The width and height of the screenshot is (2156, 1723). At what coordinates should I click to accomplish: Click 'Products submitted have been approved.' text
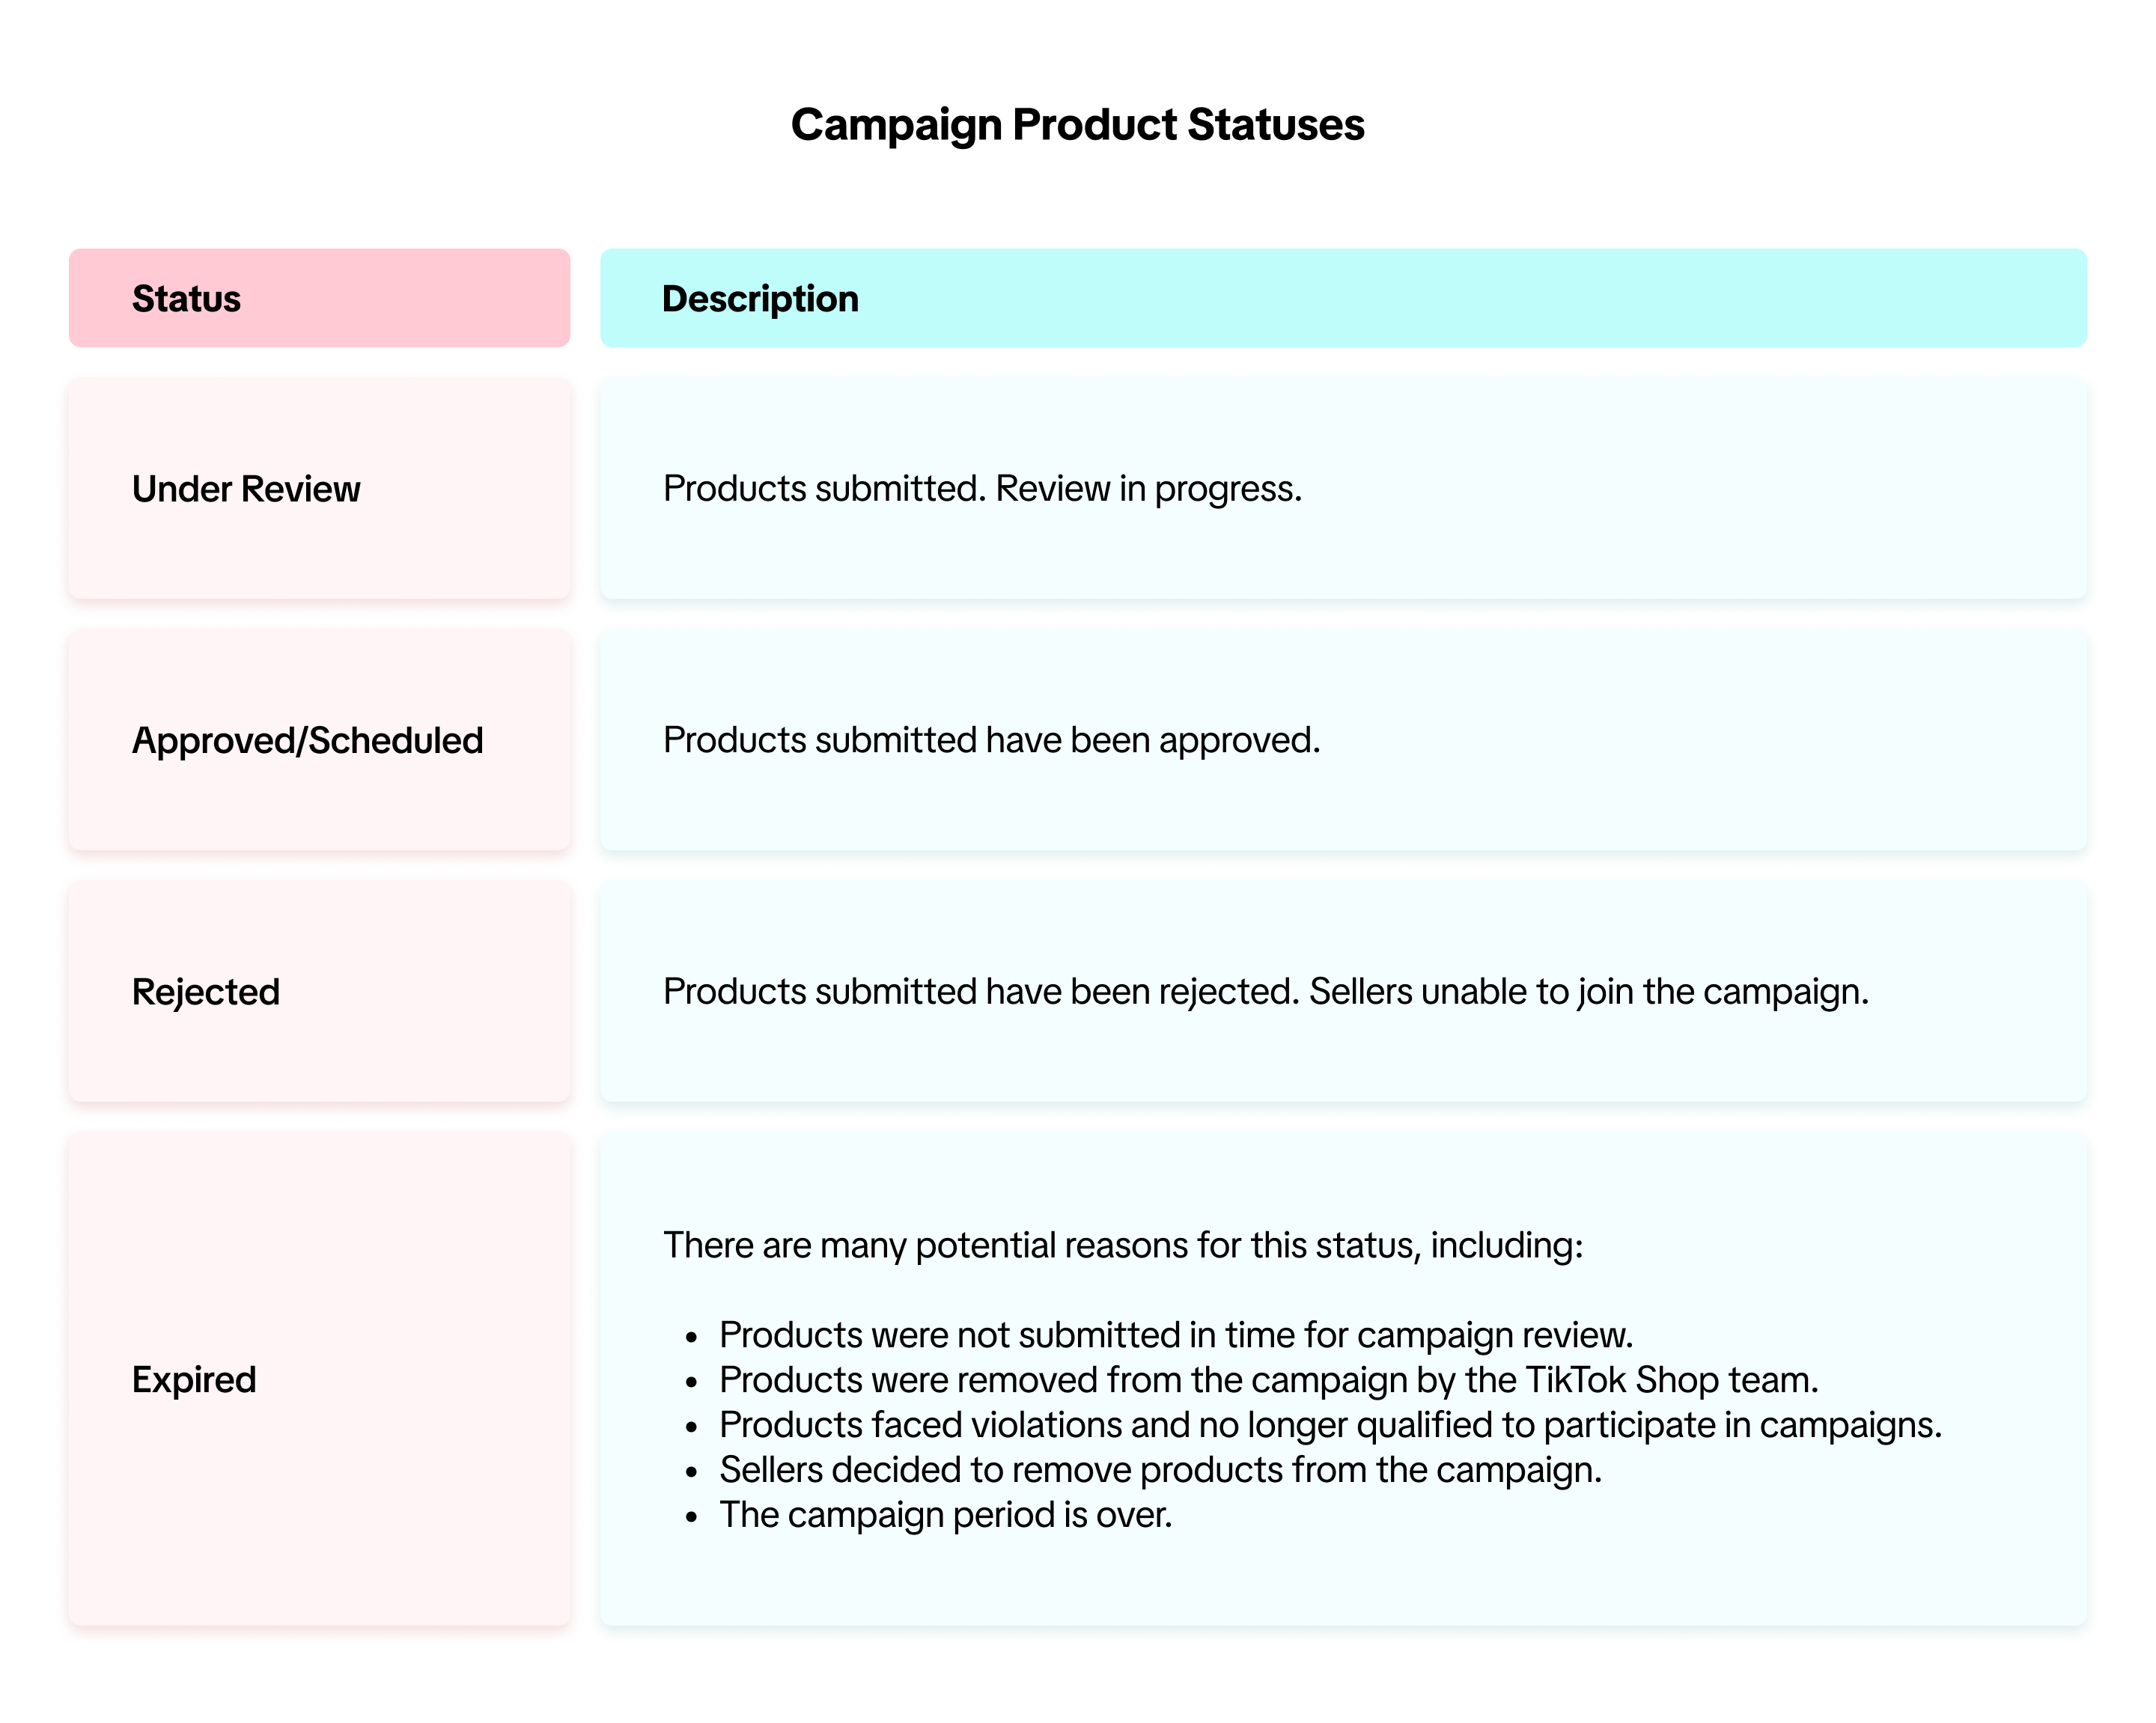[991, 741]
